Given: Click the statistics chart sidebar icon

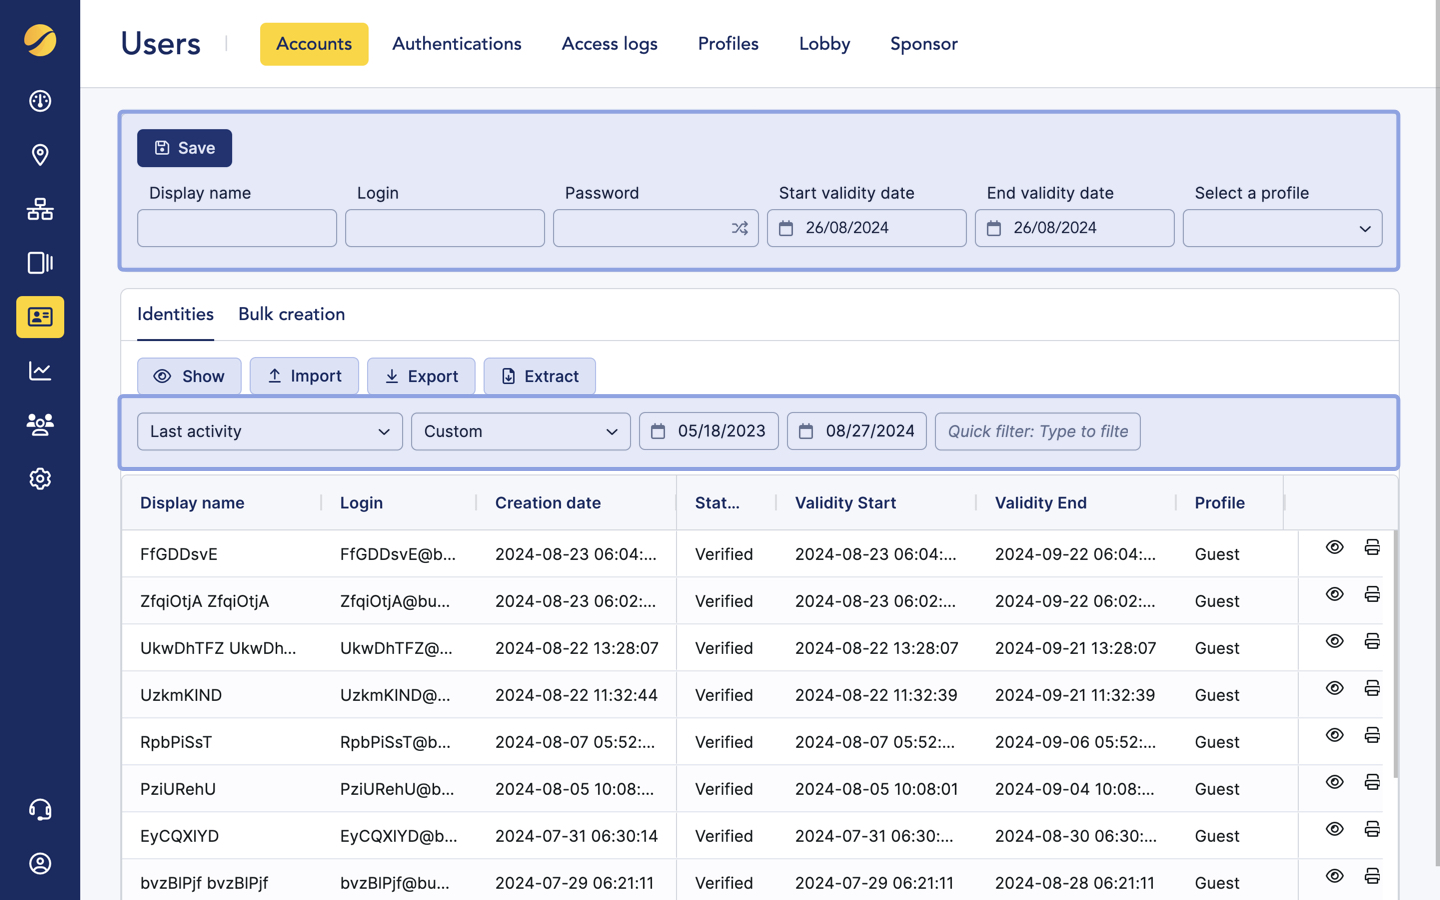Looking at the screenshot, I should (40, 371).
